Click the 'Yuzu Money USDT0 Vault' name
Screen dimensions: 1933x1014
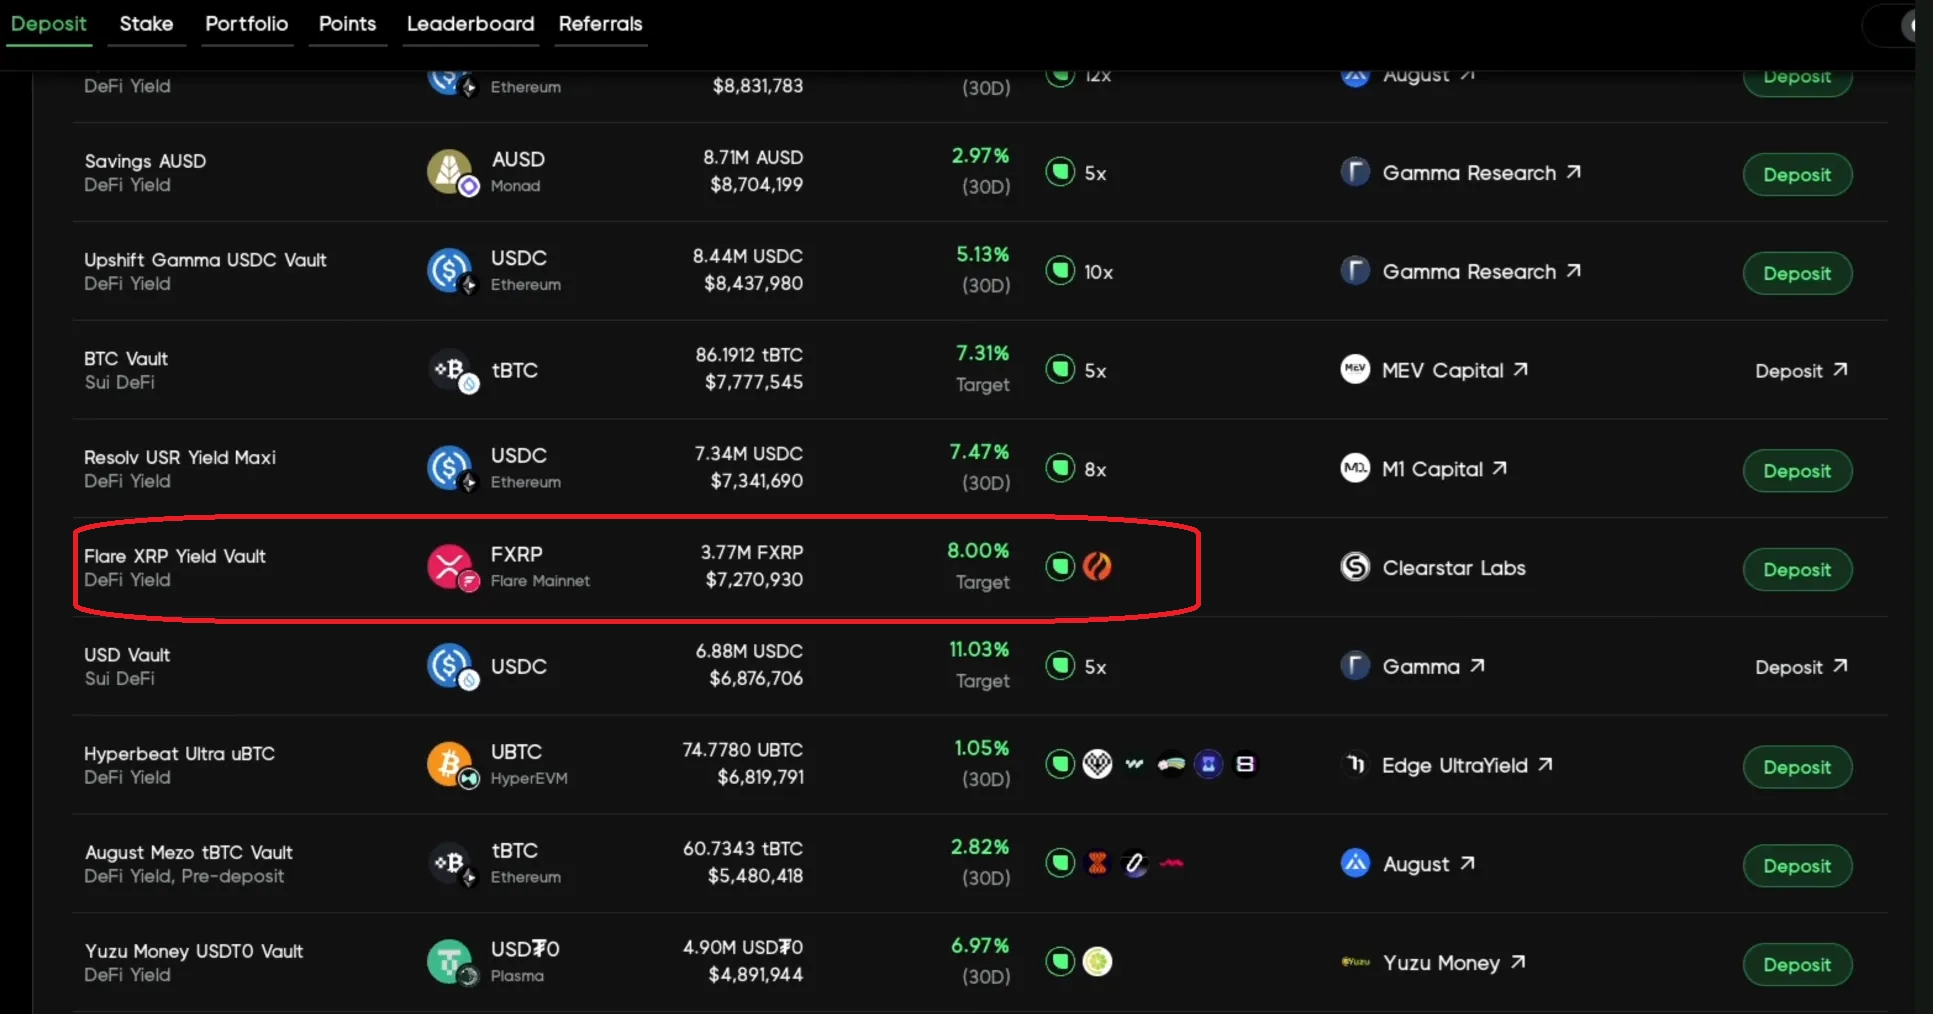click(194, 951)
